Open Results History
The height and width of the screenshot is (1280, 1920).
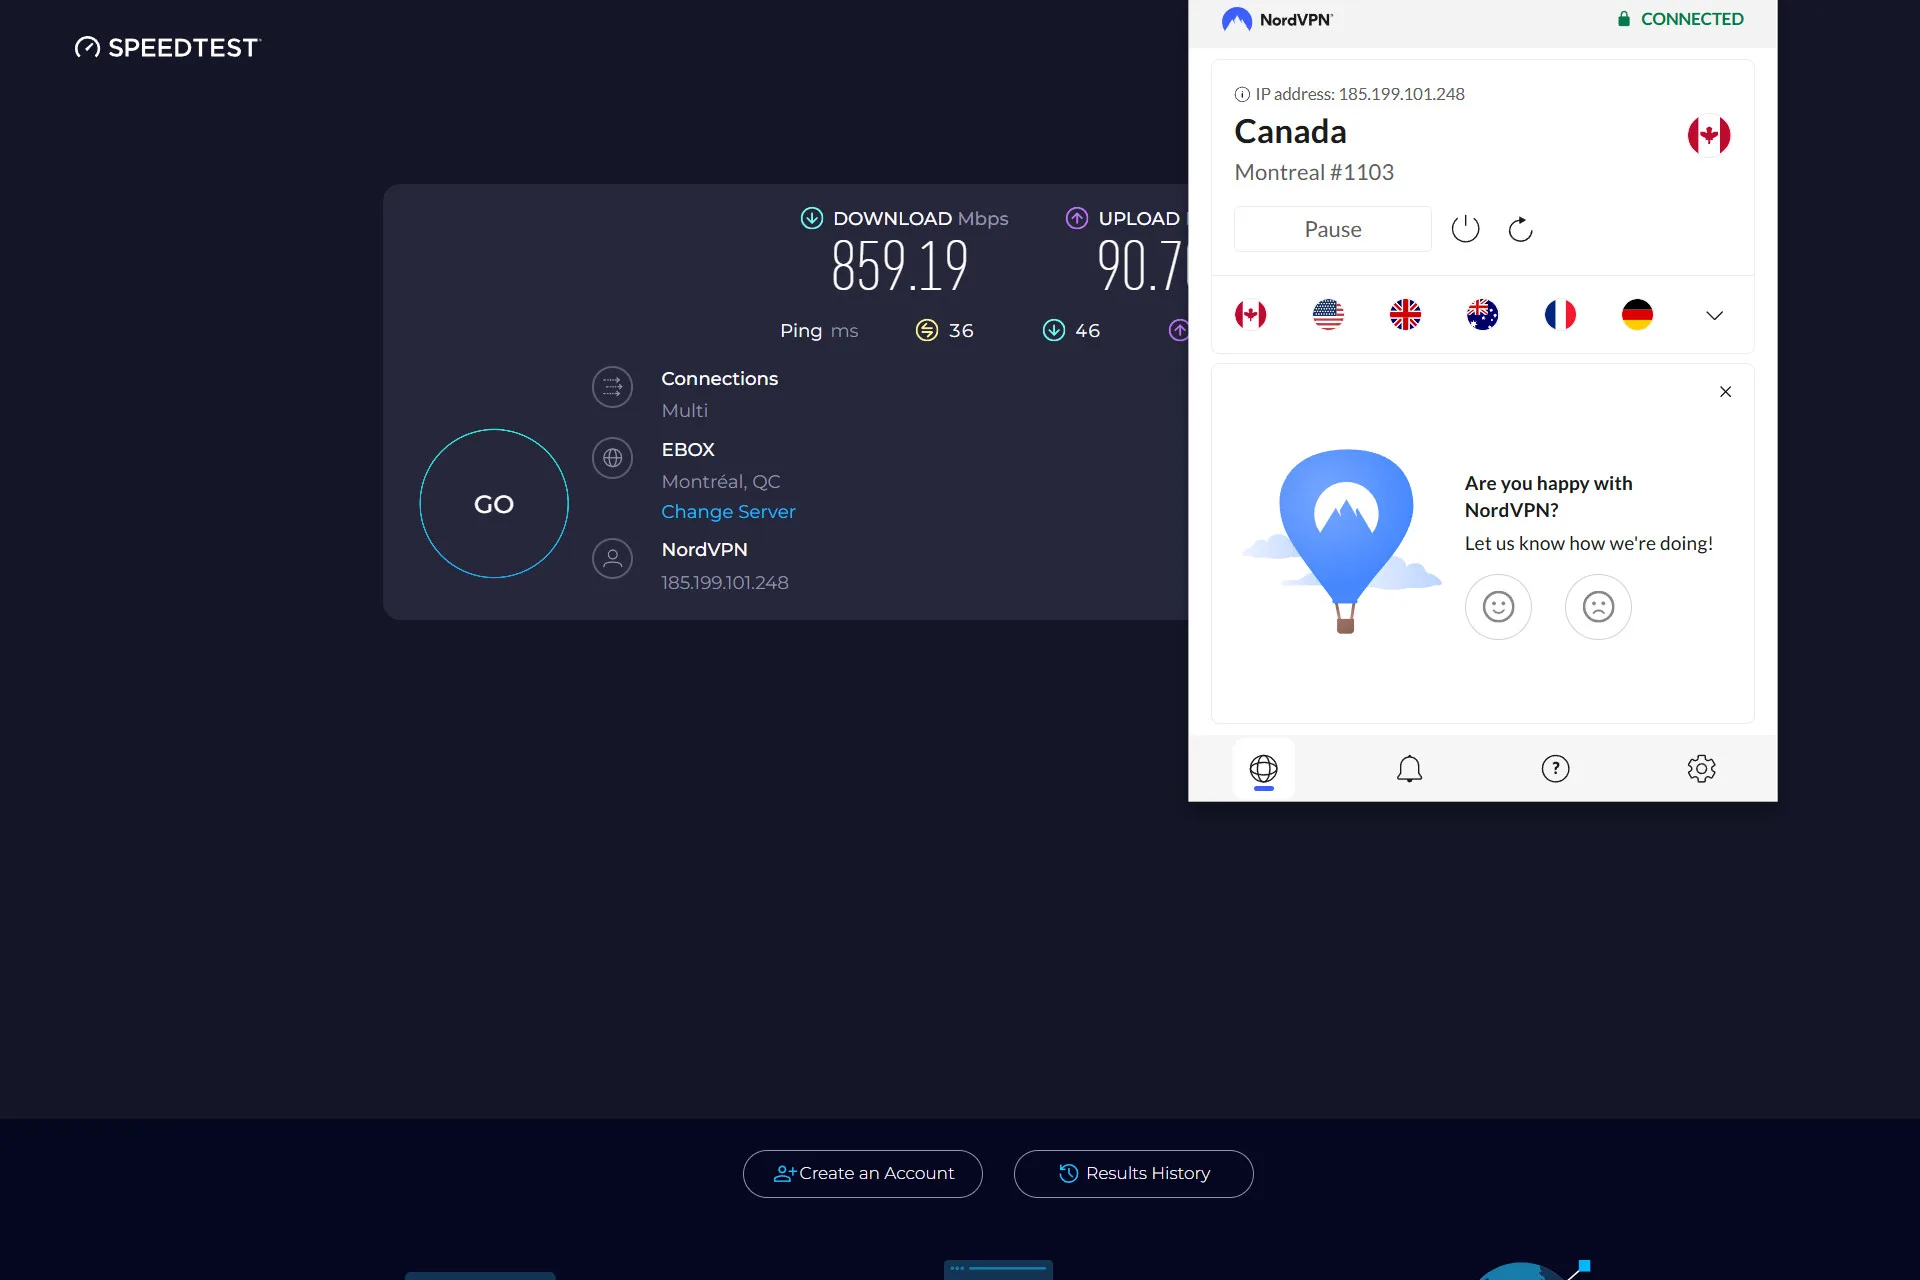coord(1133,1174)
